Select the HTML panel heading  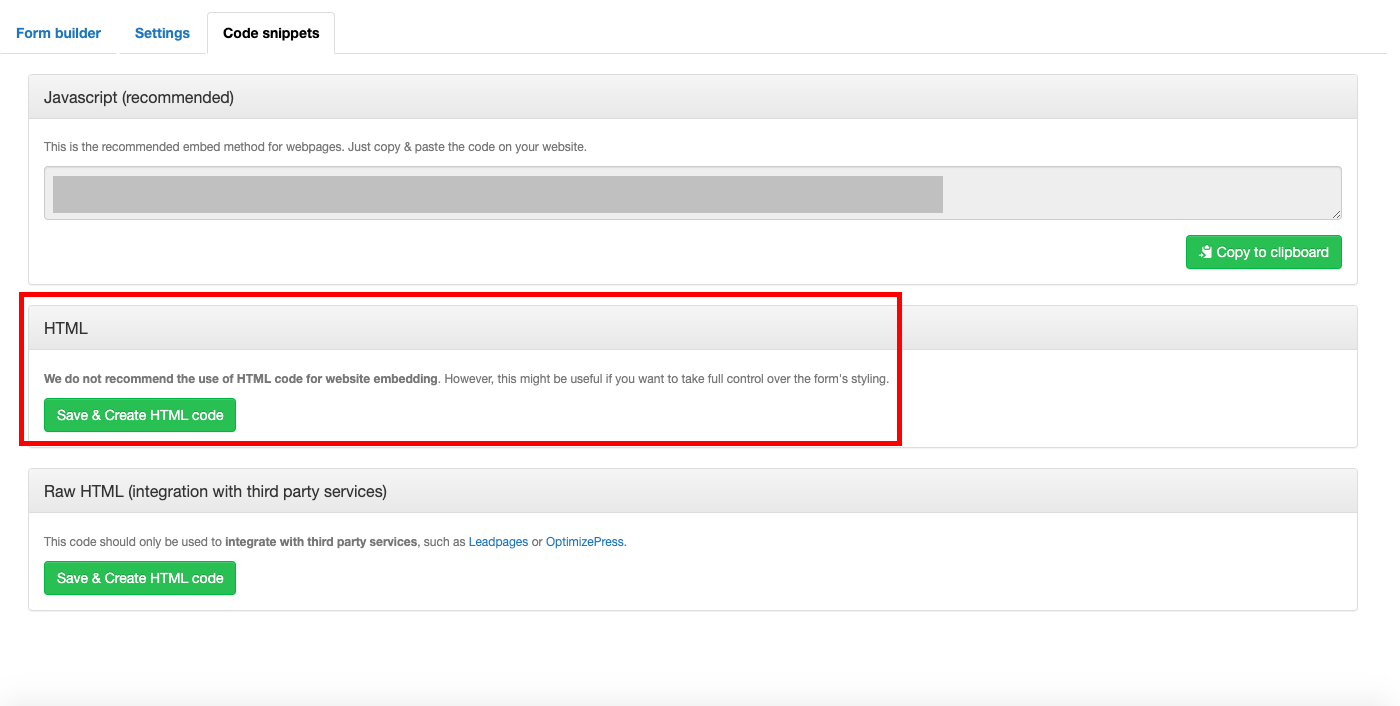[x=66, y=328]
